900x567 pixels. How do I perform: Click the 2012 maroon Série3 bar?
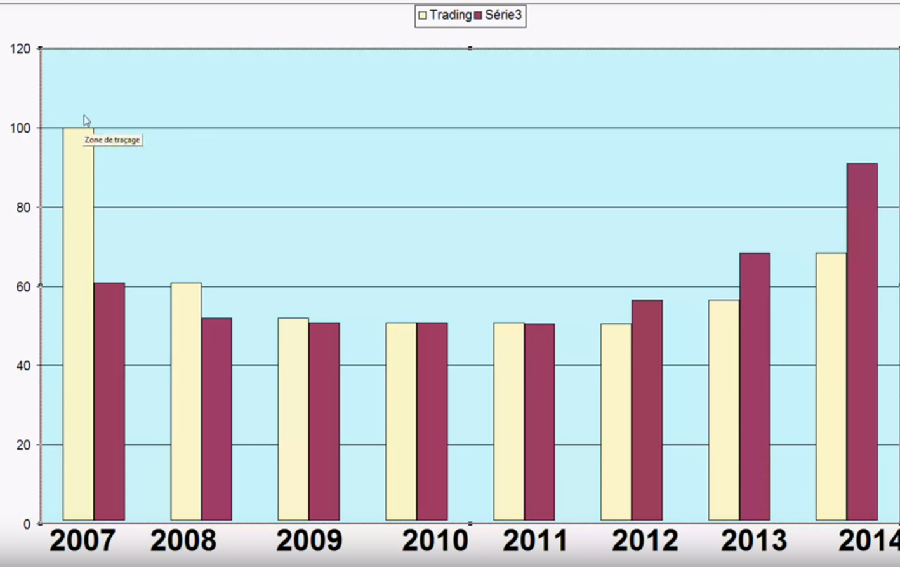[647, 410]
